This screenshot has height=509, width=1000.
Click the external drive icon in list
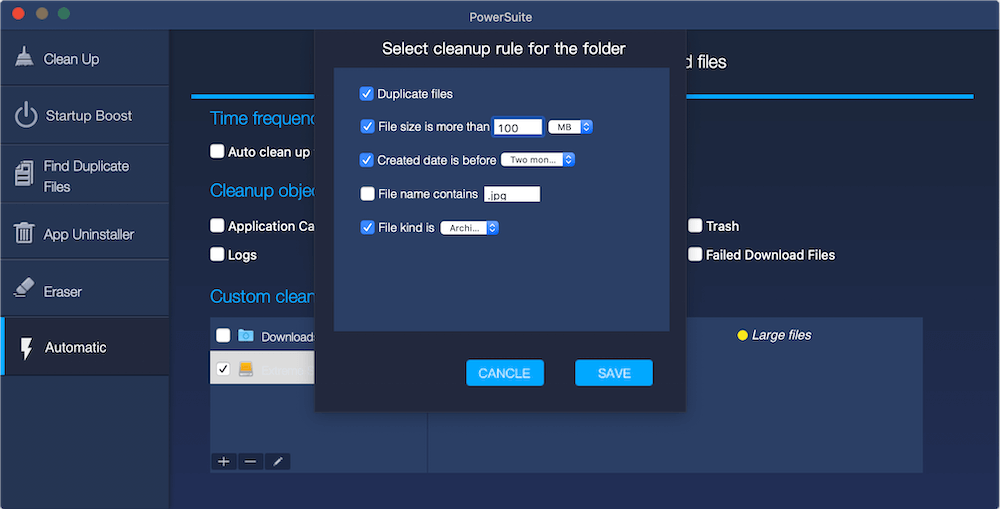(x=246, y=369)
